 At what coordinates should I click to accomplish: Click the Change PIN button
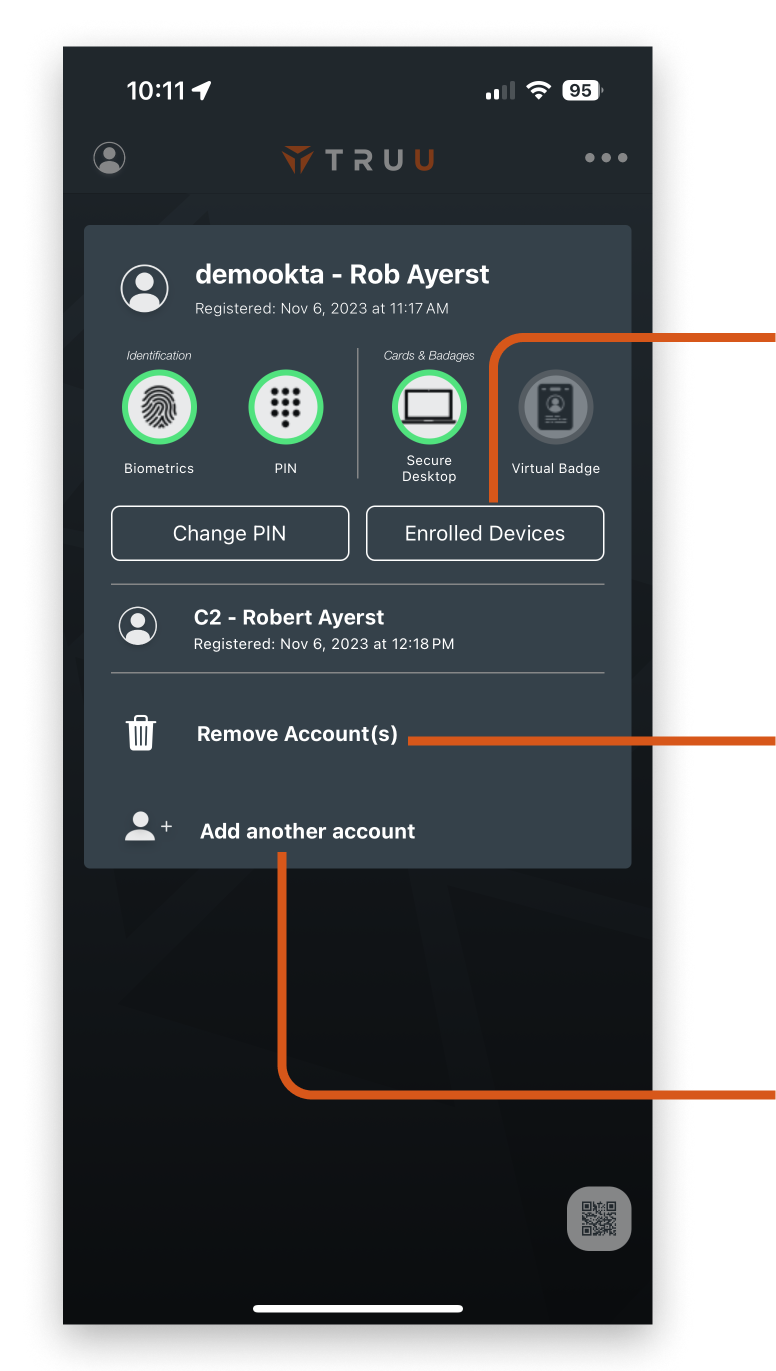230,533
